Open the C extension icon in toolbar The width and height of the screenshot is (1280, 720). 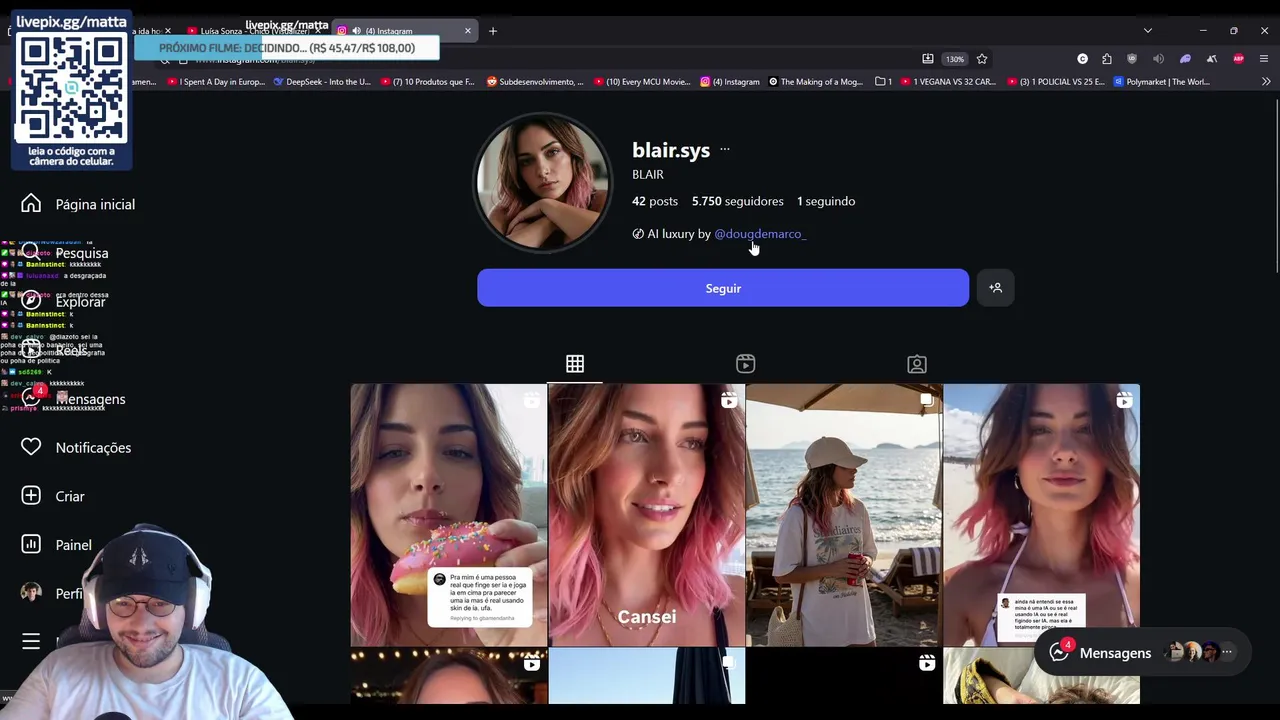pyautogui.click(x=1082, y=59)
